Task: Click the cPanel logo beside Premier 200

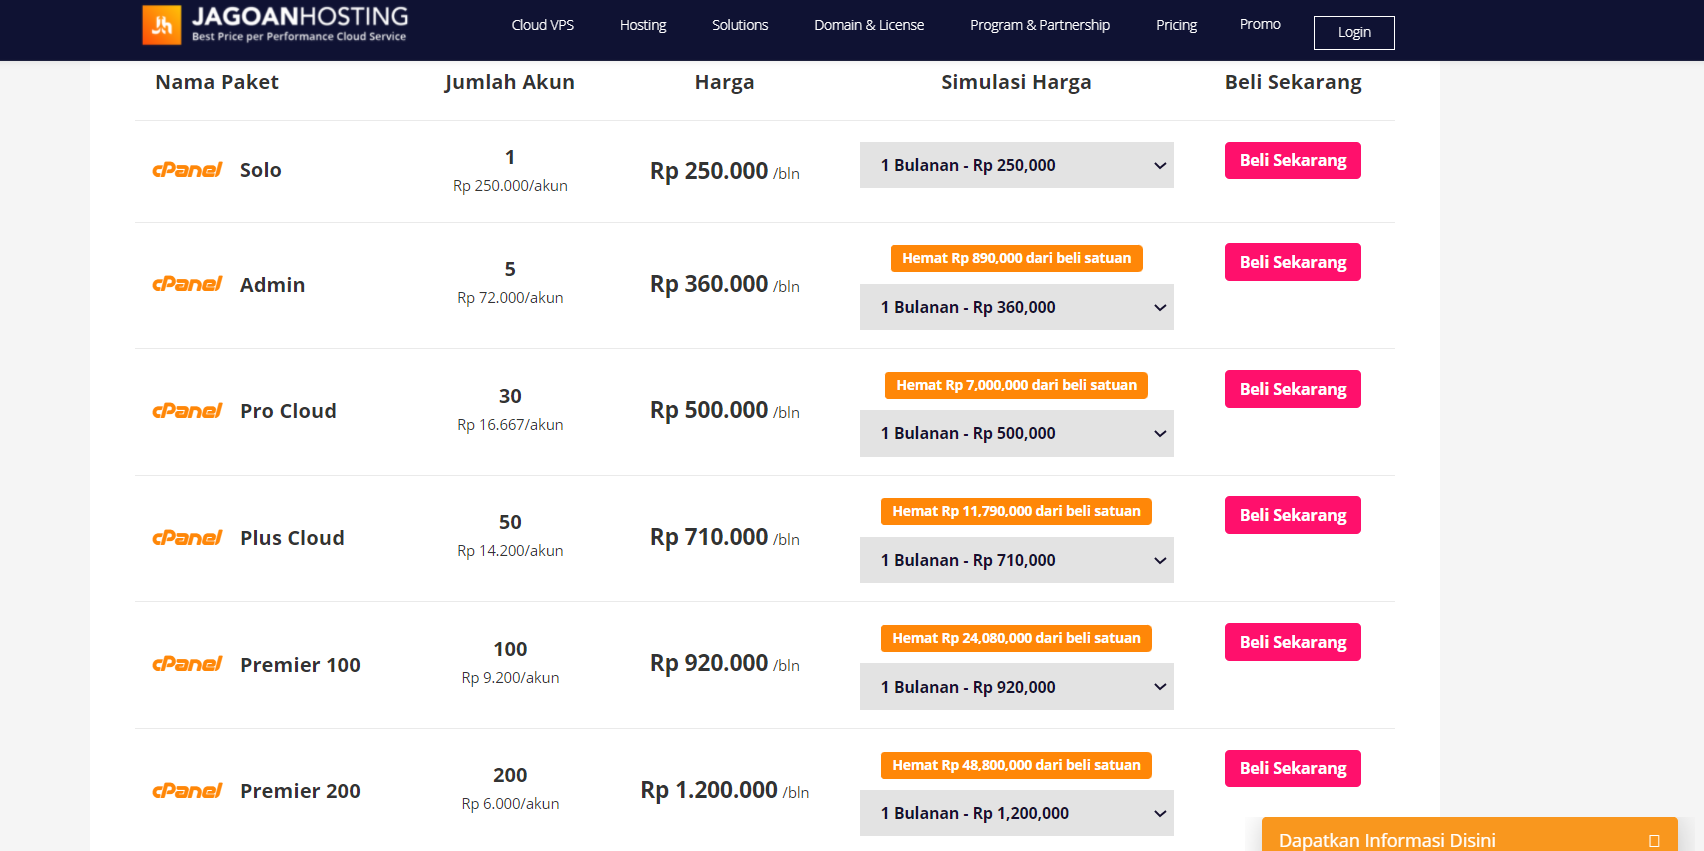Action: (187, 791)
